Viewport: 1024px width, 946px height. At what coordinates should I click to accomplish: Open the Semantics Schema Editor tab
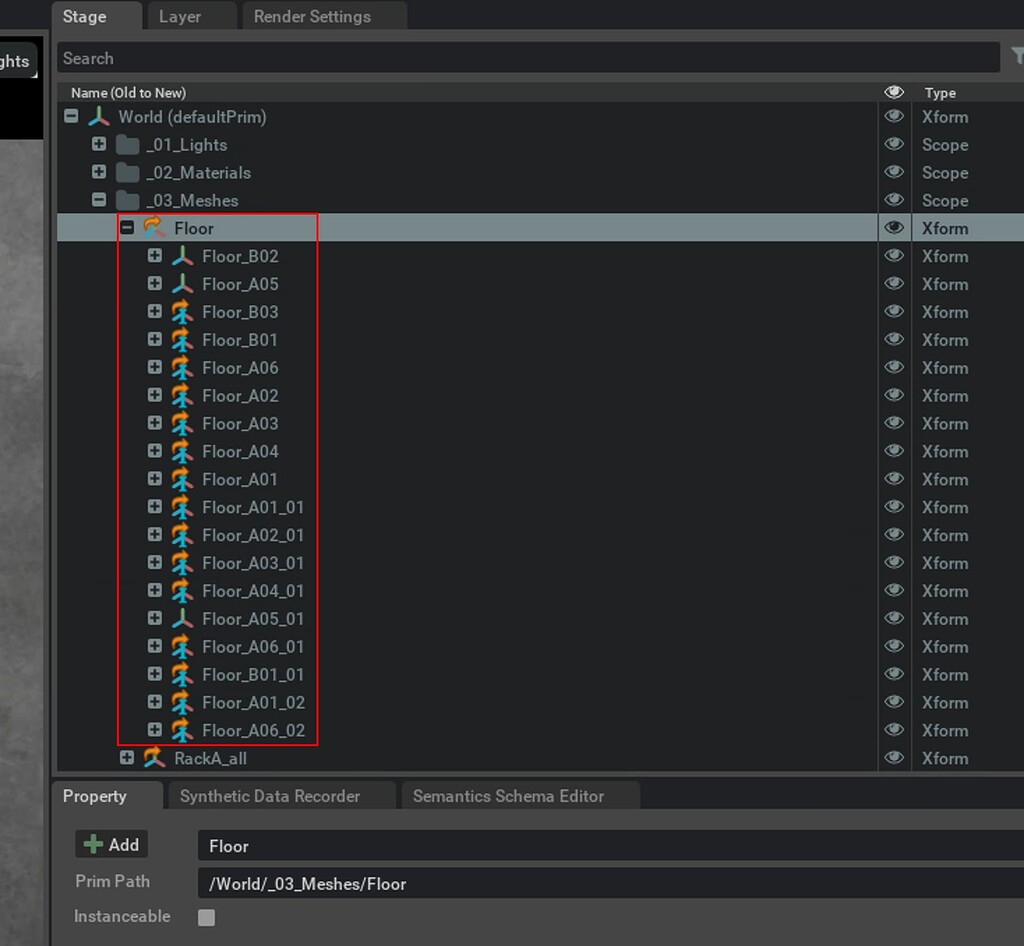(x=508, y=796)
